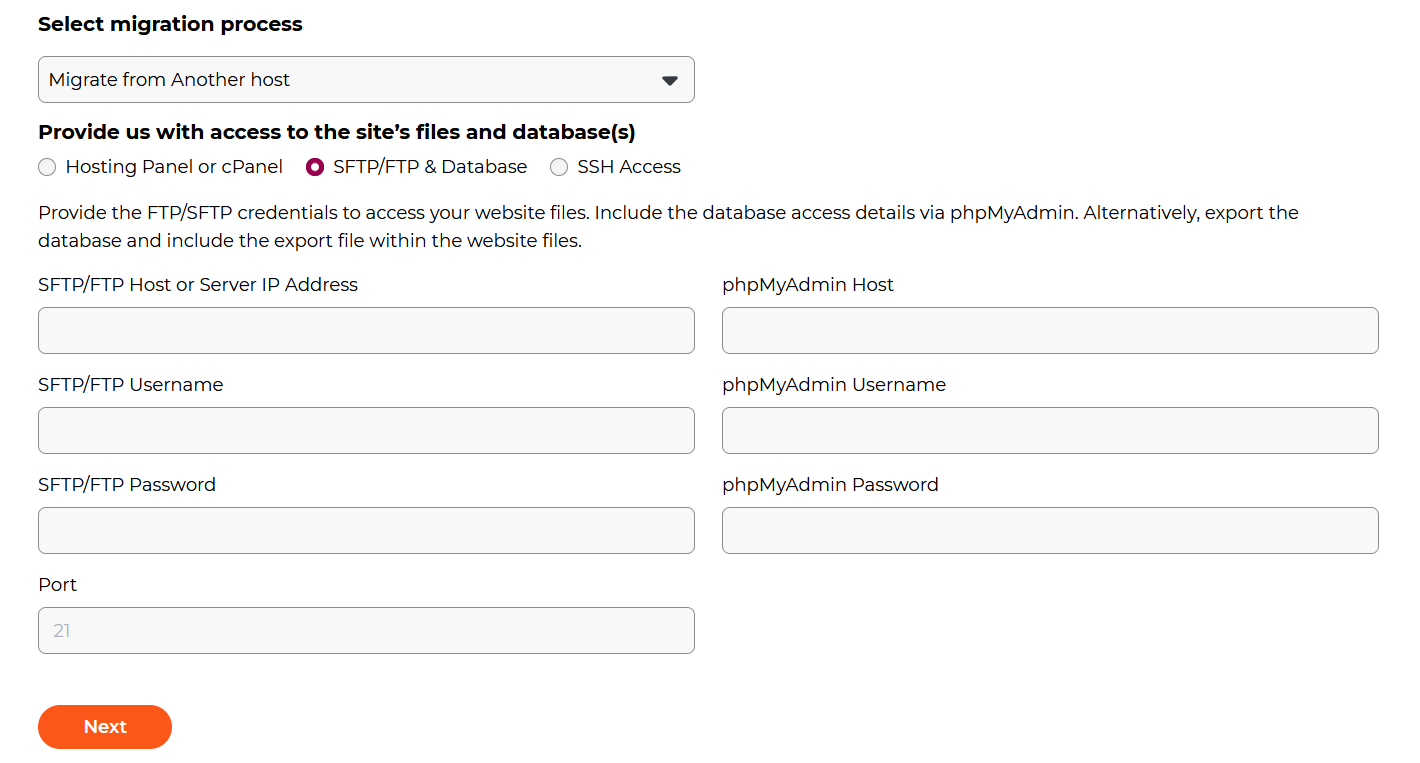Click the Port label
1420x763 pixels.
pos(57,585)
